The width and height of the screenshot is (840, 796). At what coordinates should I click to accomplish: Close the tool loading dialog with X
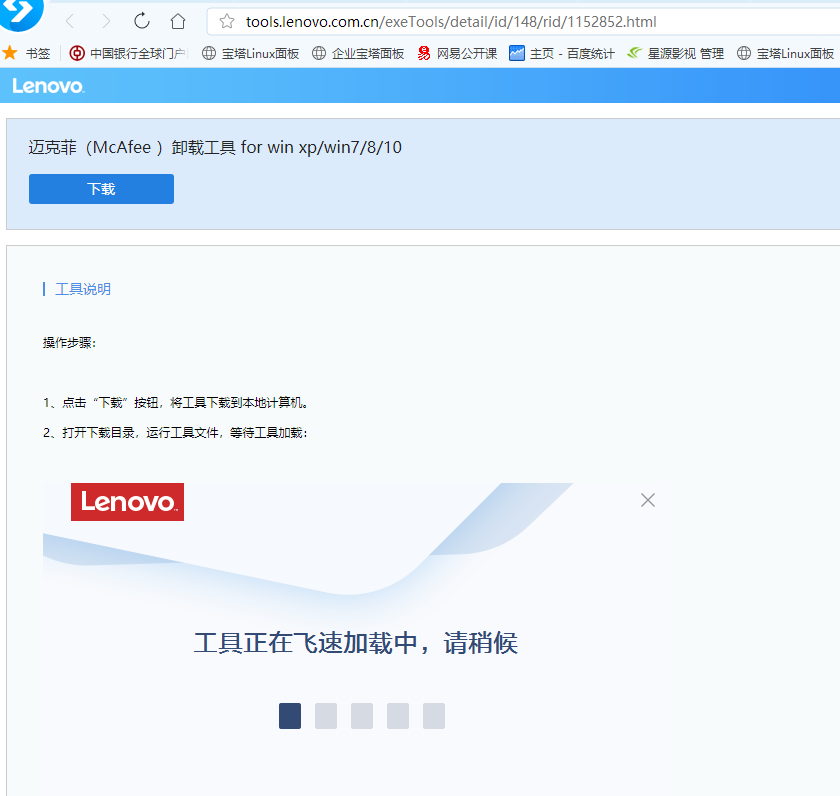648,500
